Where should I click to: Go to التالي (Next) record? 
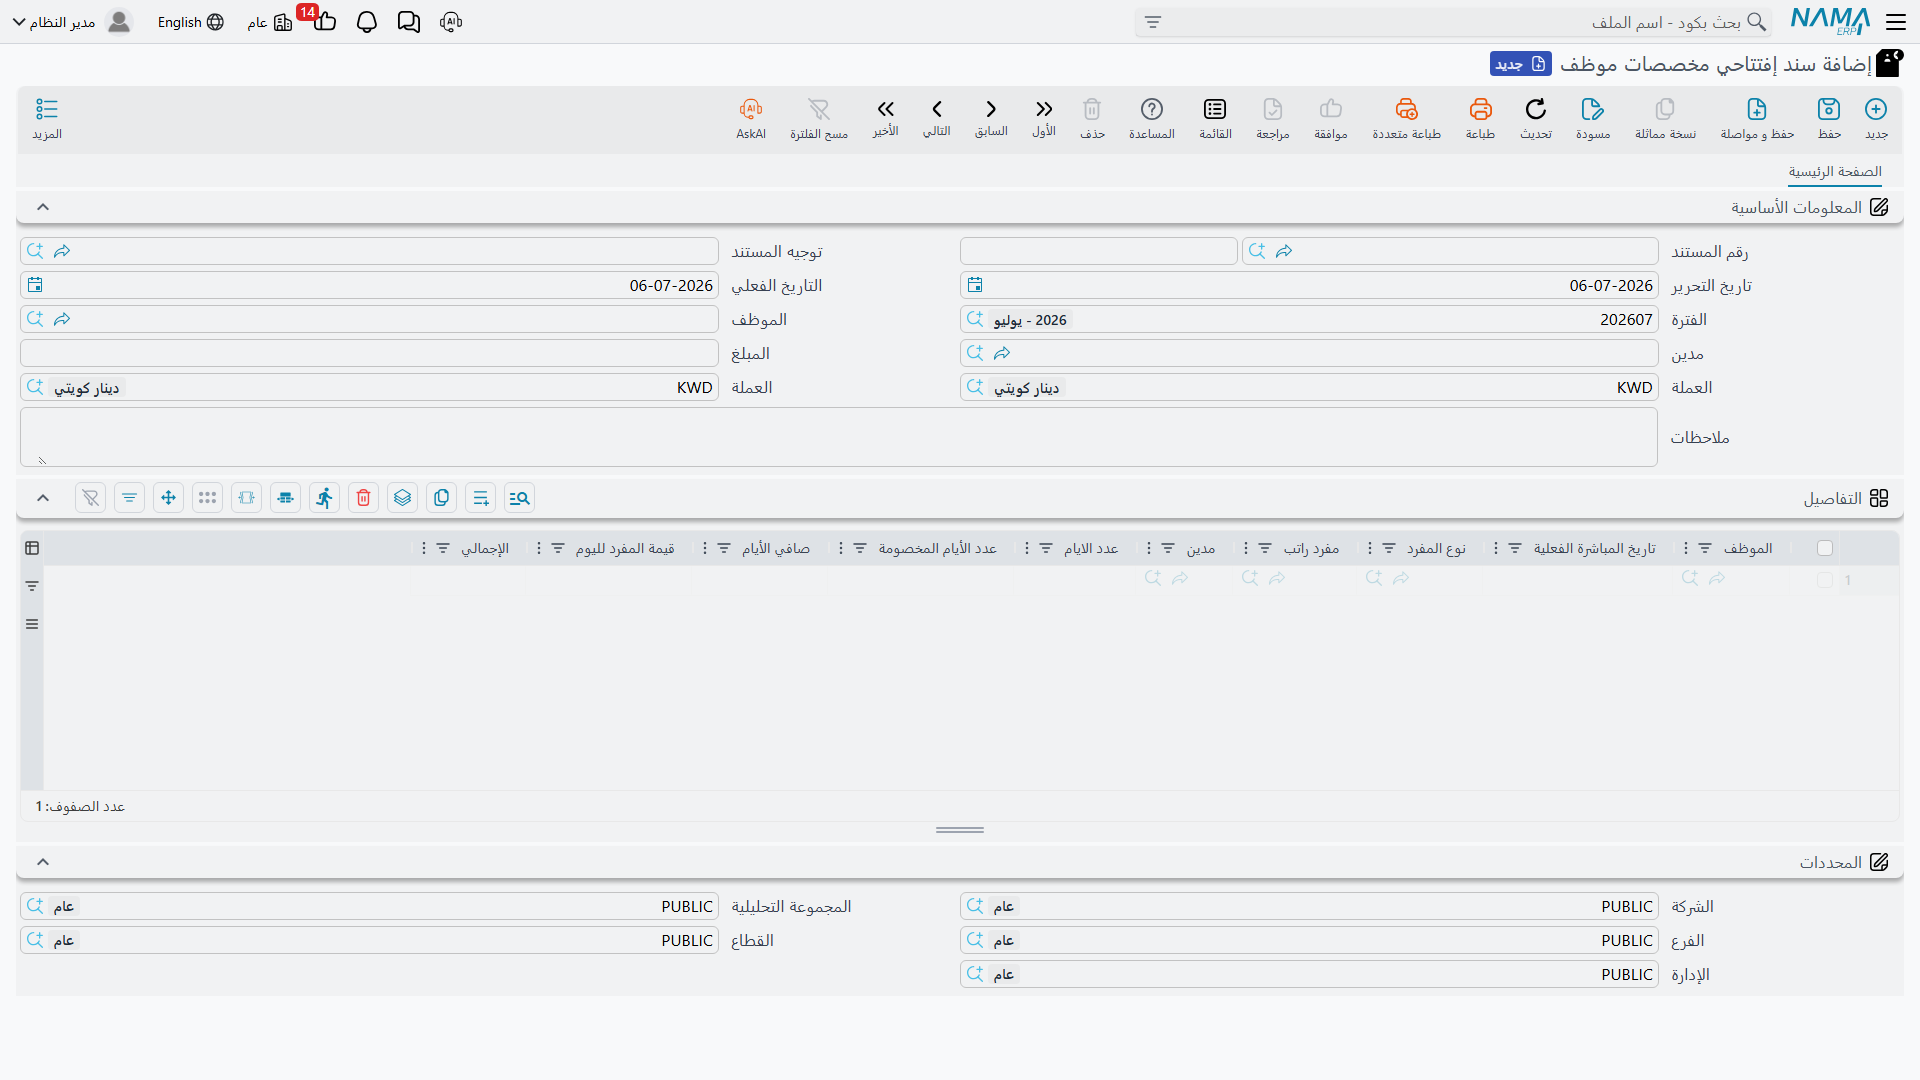(x=937, y=117)
